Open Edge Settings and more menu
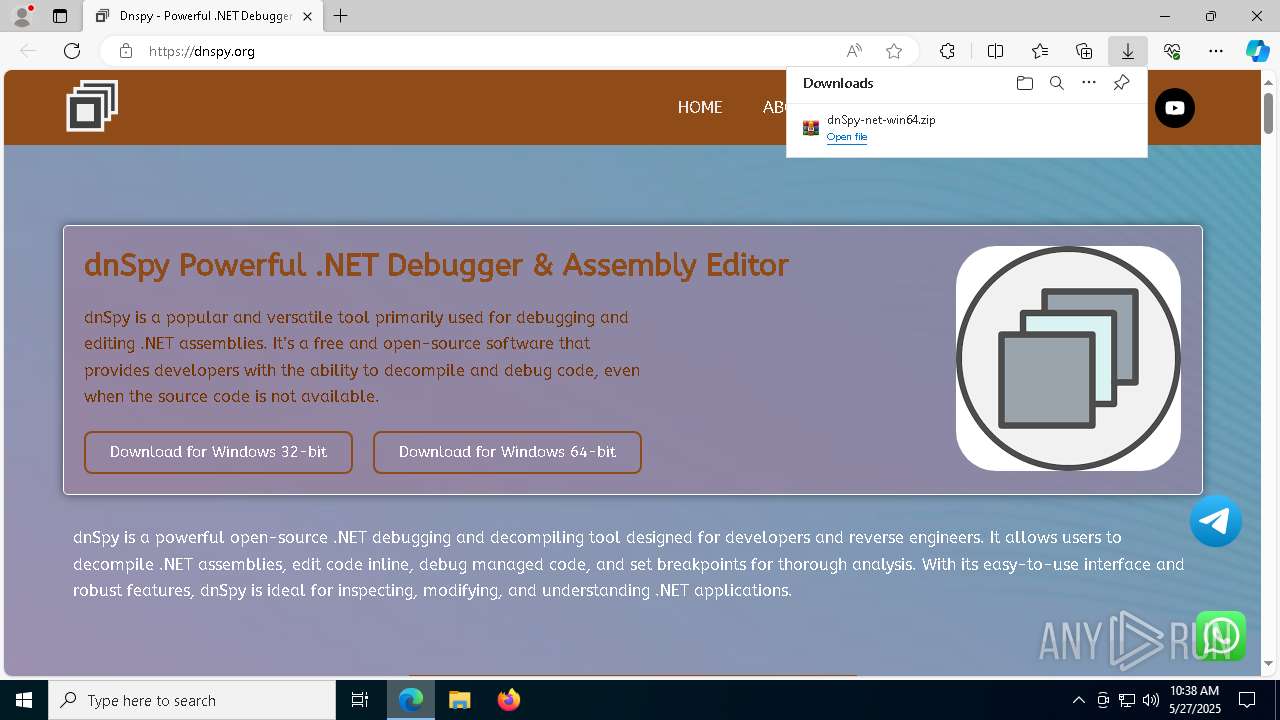Screen dimensions: 1280x720 pyautogui.click(x=1216, y=51)
